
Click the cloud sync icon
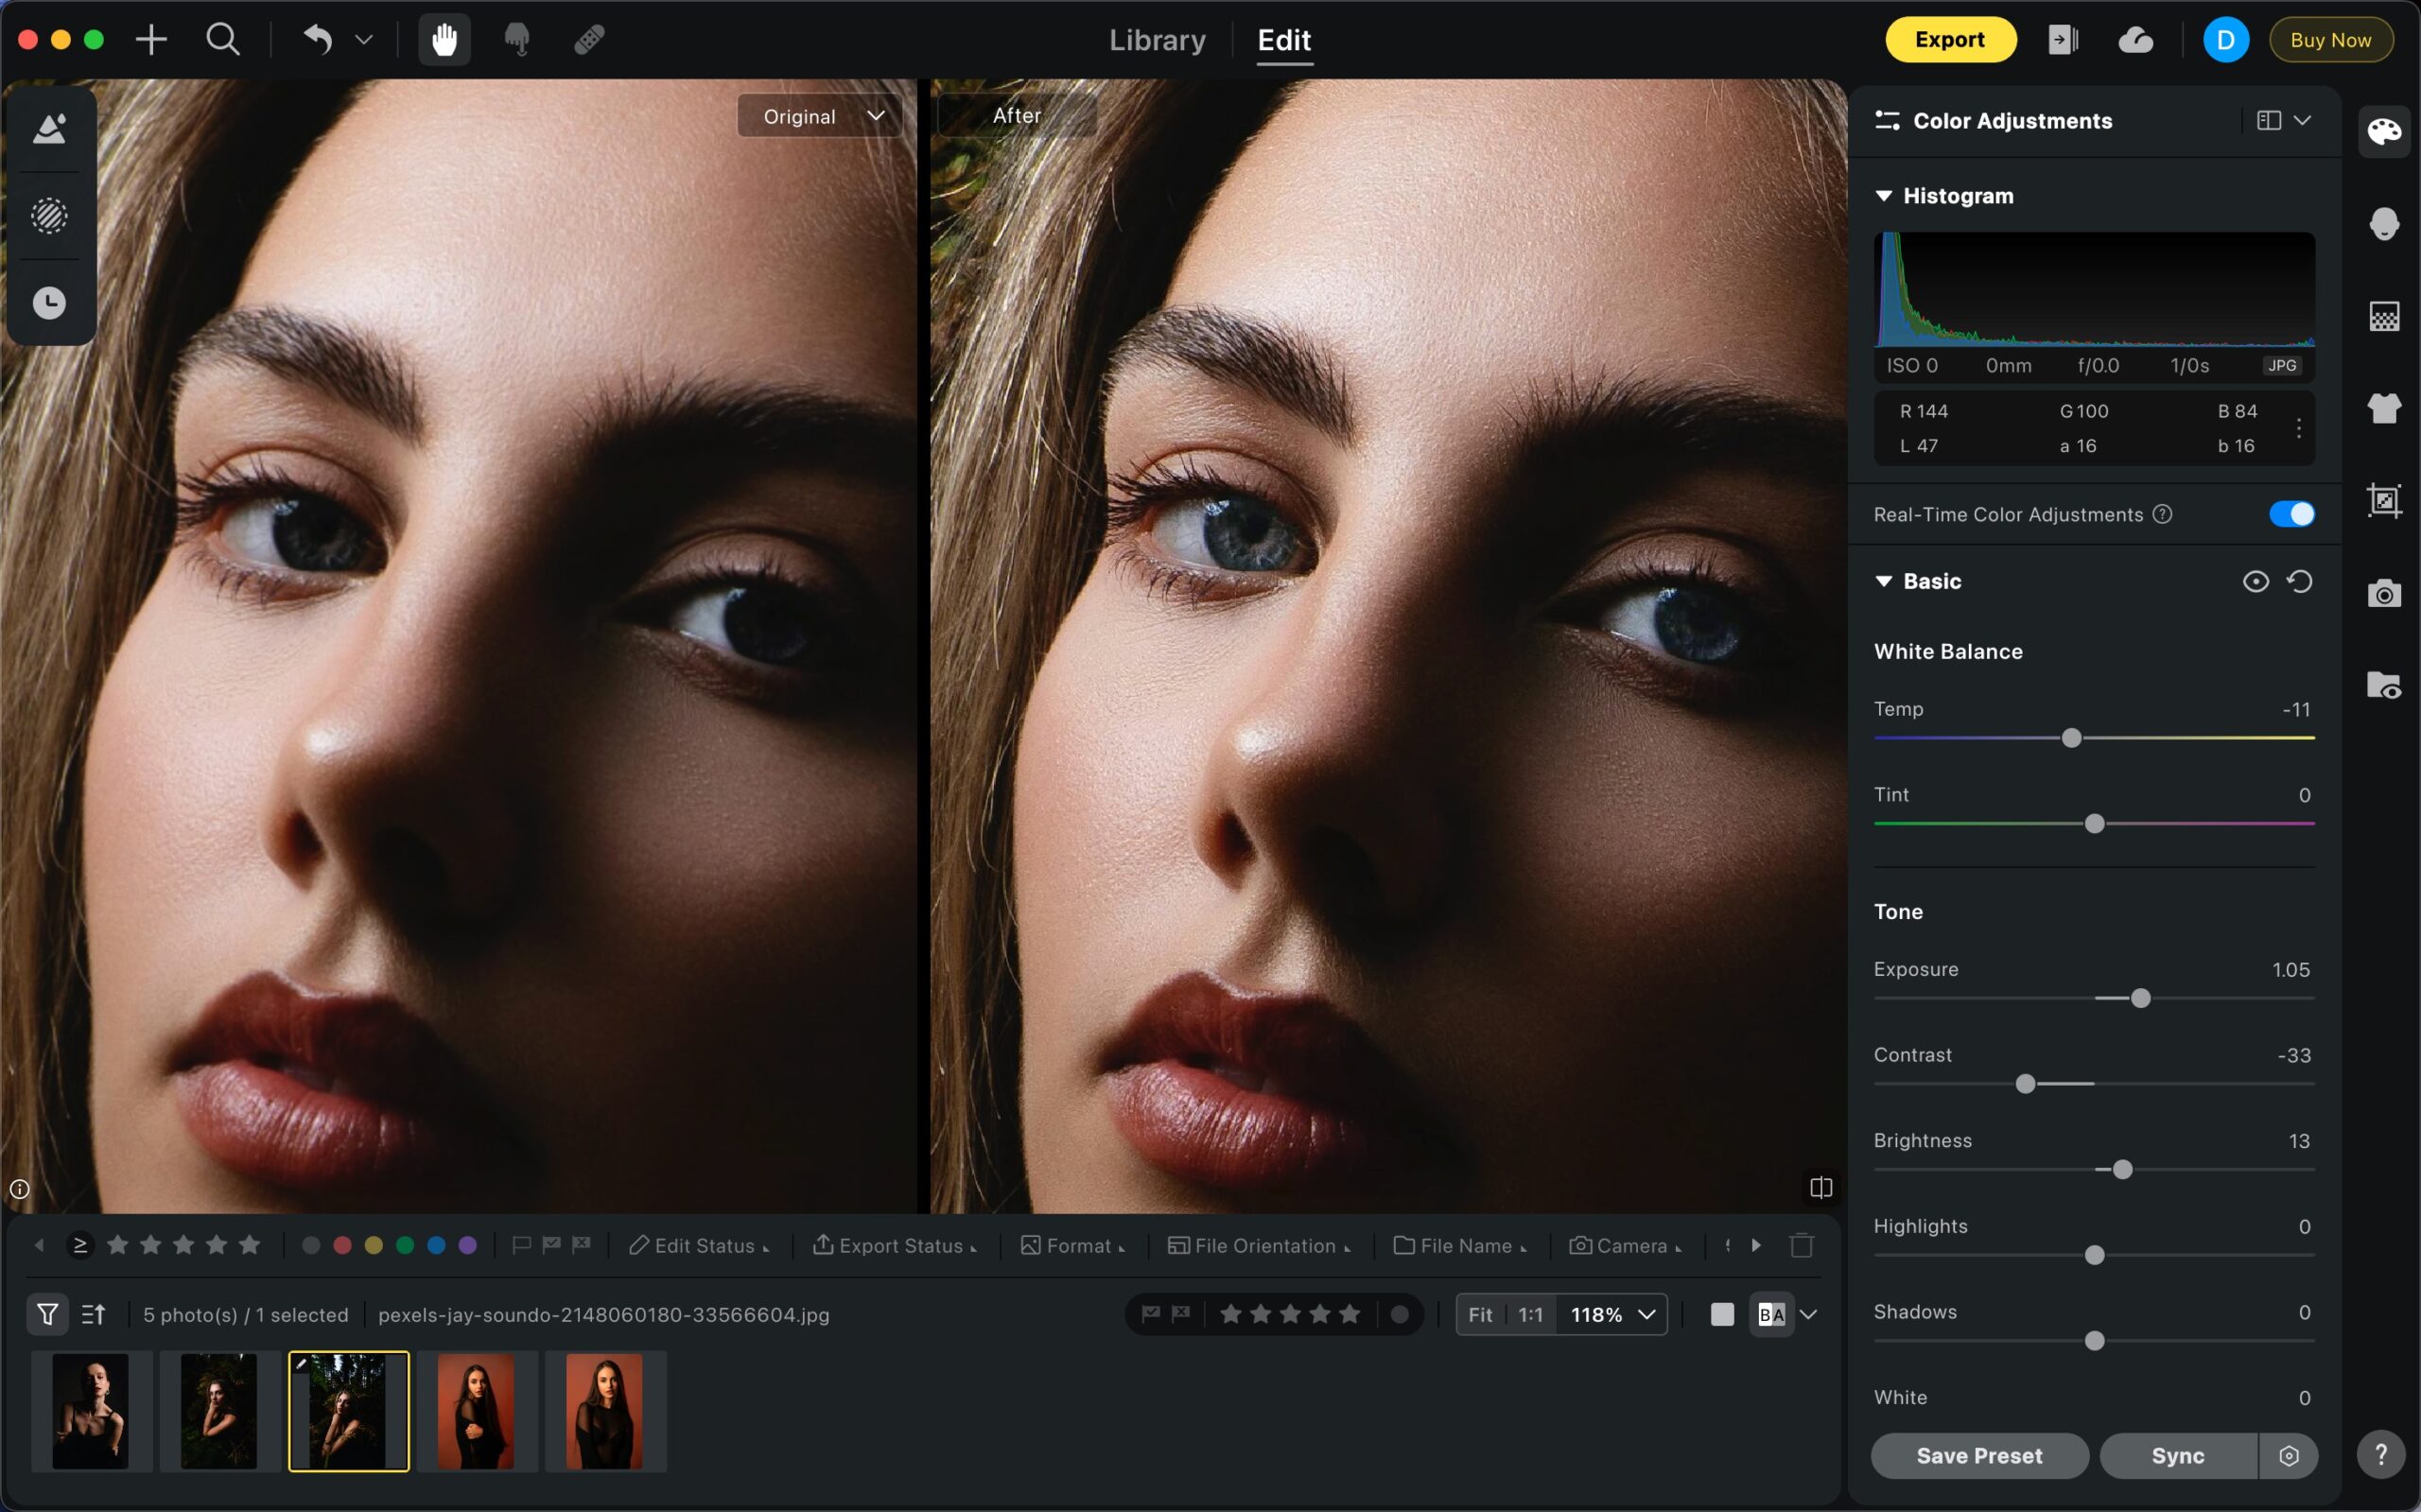point(2135,40)
